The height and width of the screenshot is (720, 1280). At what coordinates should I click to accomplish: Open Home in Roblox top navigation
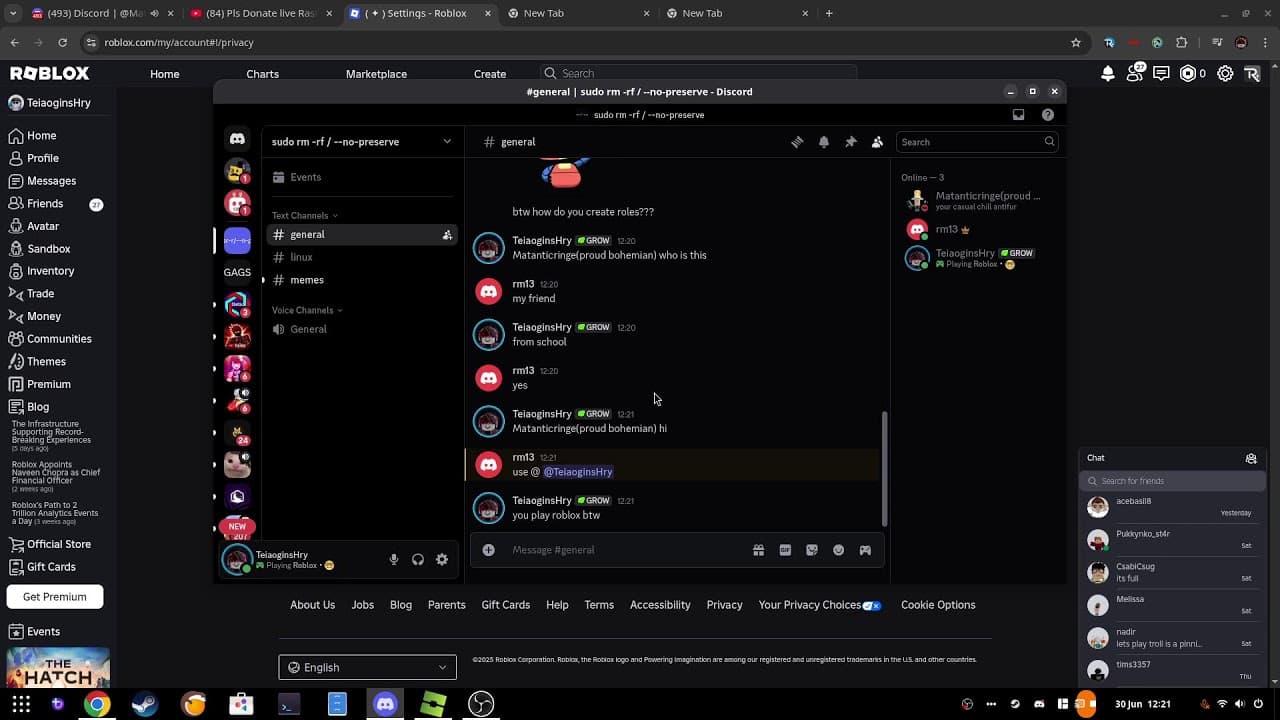click(165, 74)
